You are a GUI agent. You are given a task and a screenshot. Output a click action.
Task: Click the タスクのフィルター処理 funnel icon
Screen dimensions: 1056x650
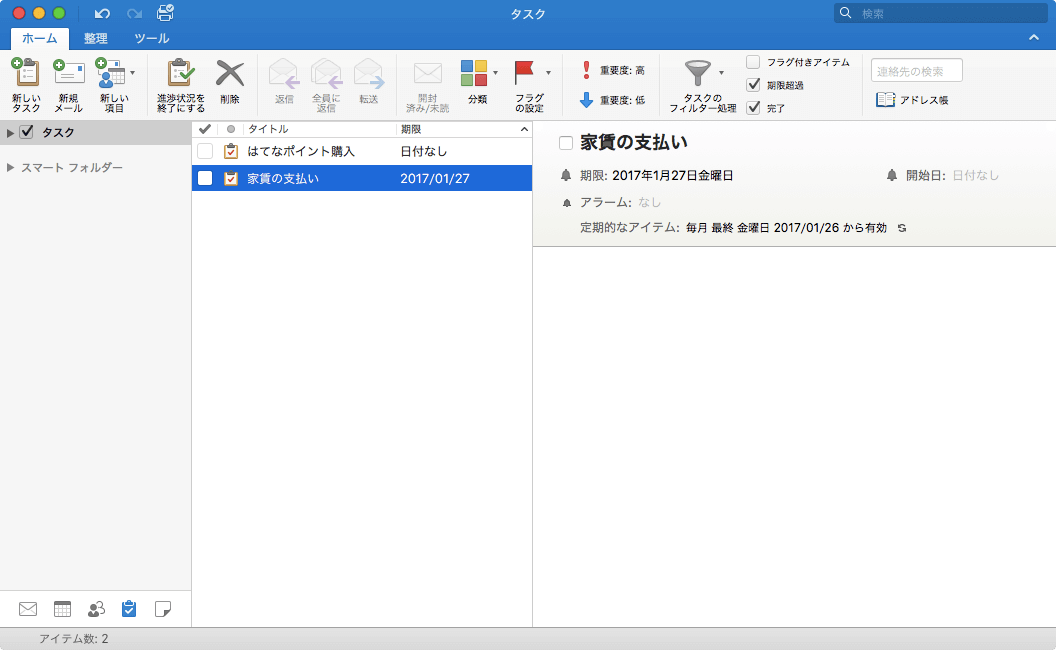698,73
